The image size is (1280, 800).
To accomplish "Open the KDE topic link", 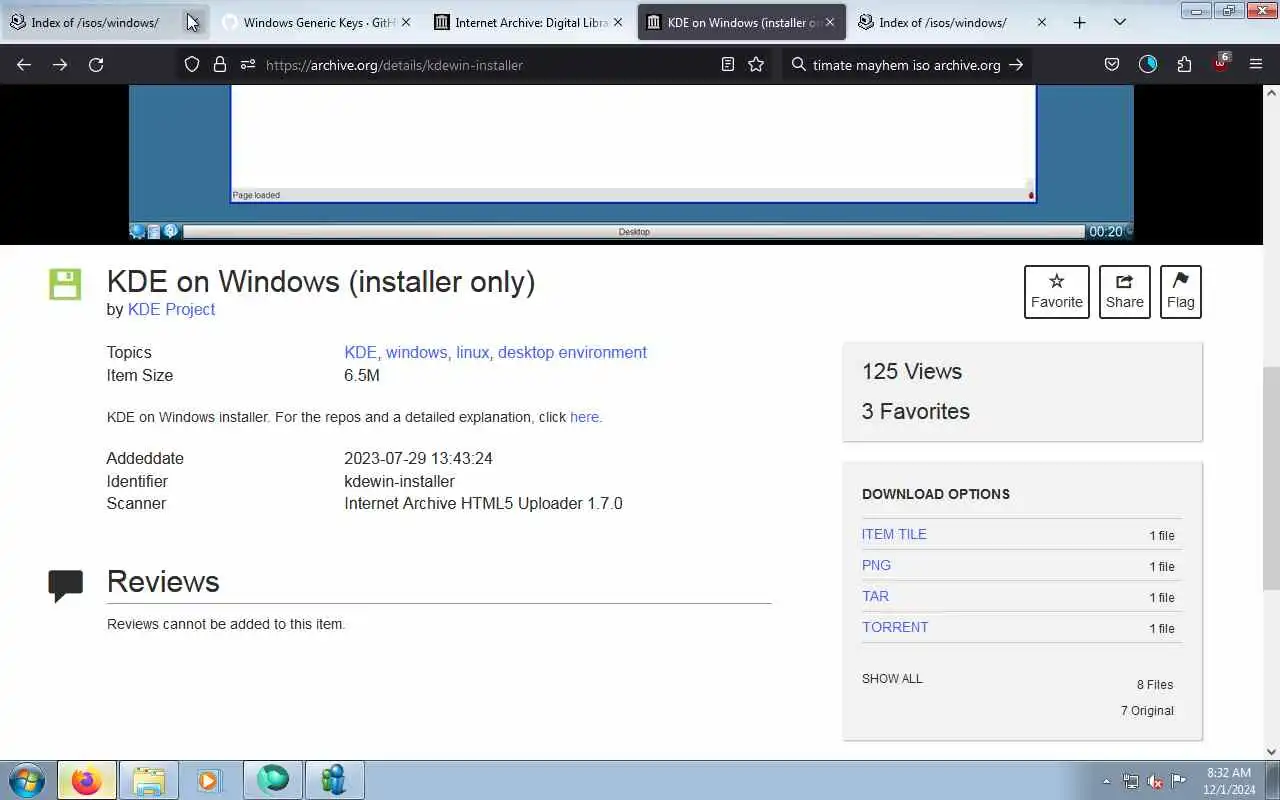I will pos(360,352).
